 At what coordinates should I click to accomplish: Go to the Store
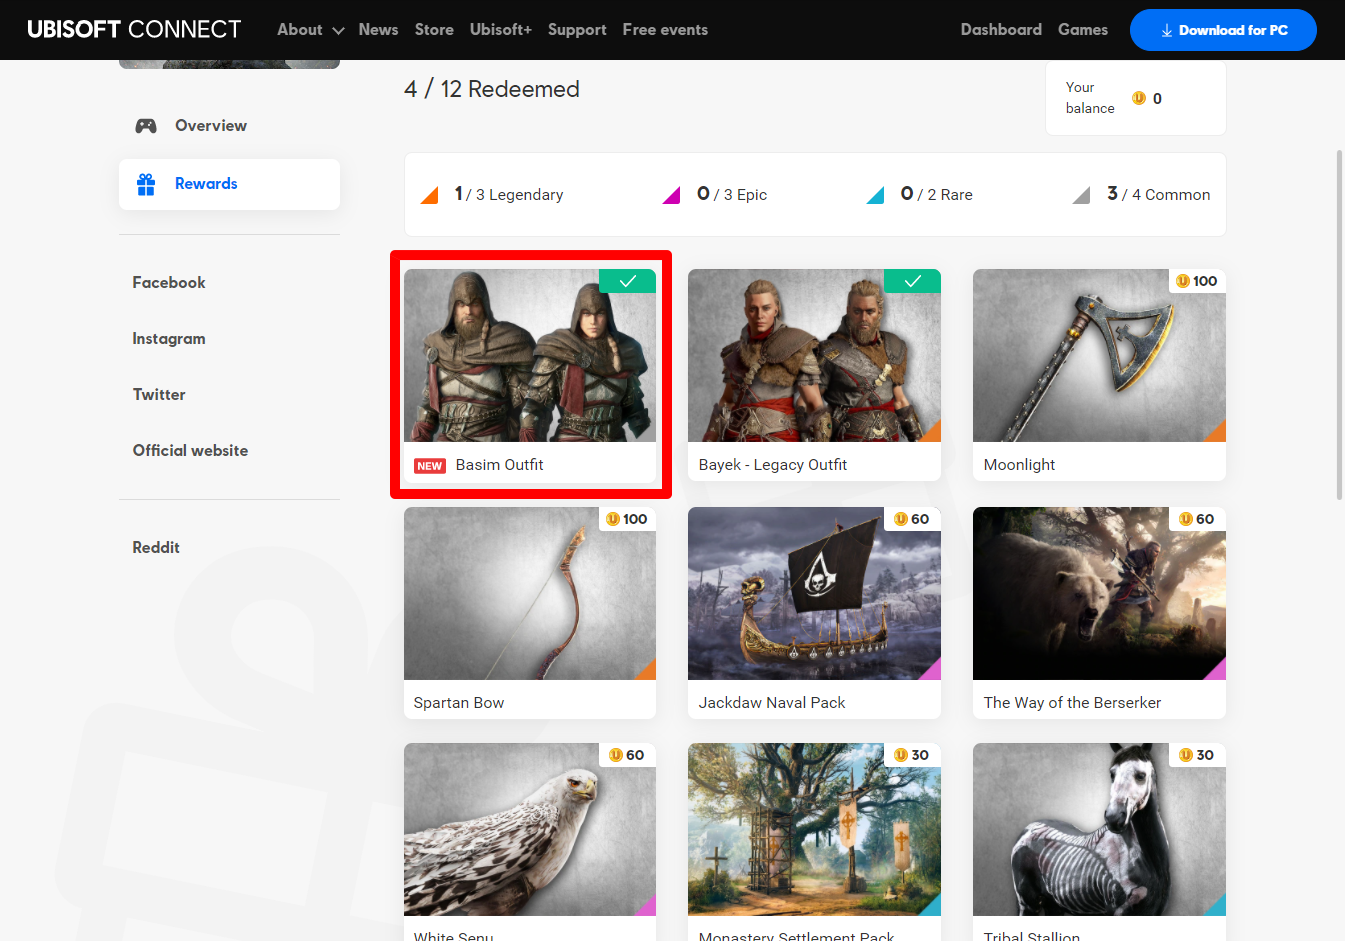(434, 30)
